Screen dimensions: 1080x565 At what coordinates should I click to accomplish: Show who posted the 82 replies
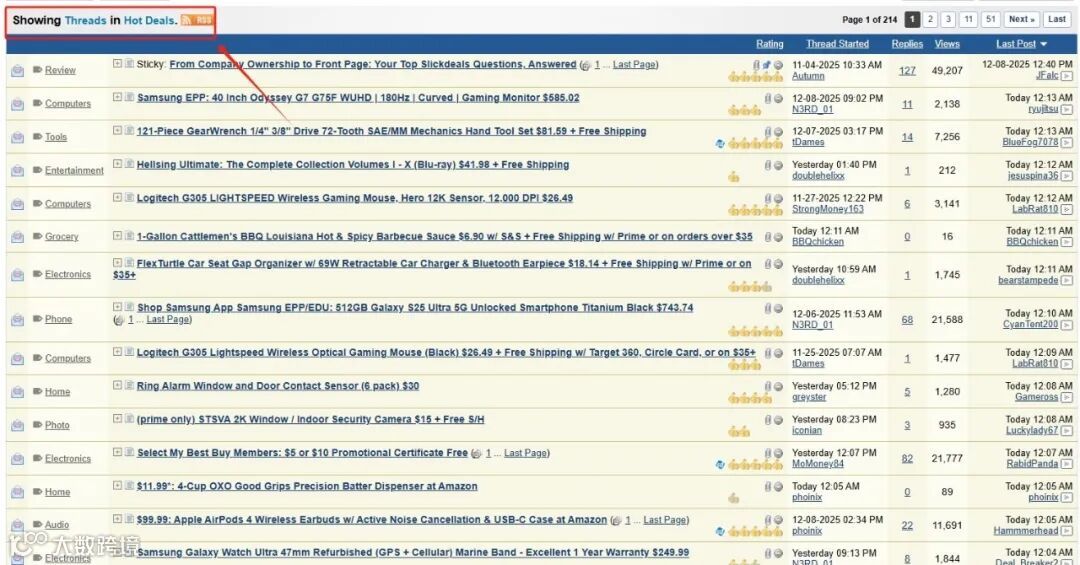[x=907, y=458]
